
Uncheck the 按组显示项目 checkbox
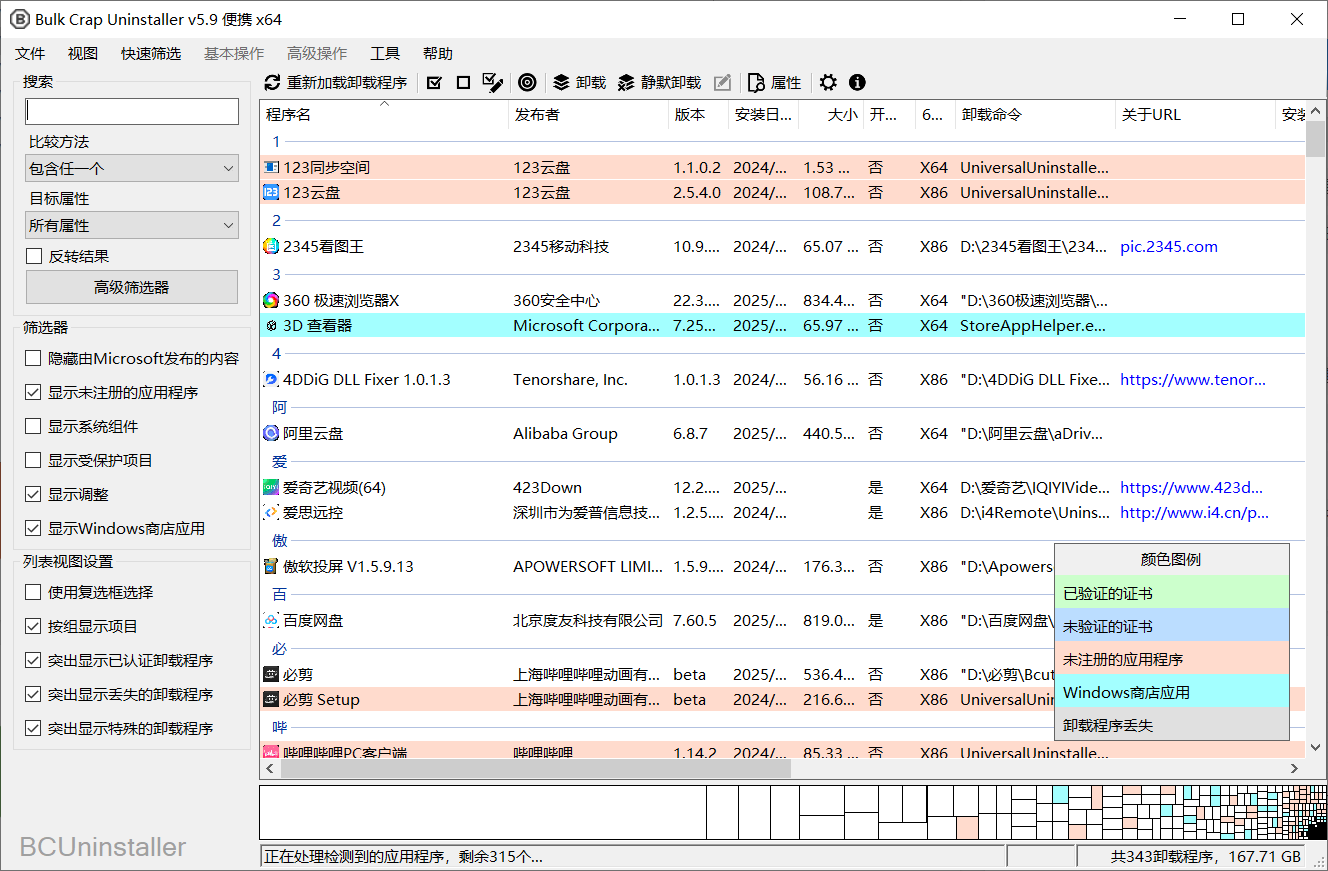(34, 626)
